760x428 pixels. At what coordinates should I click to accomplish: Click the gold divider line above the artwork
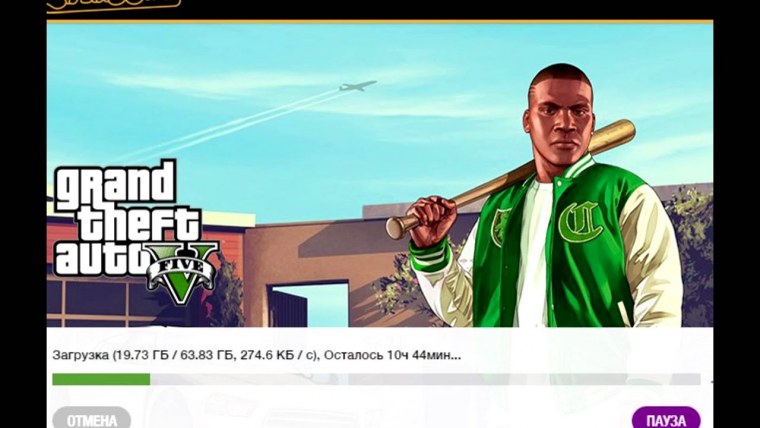[380, 21]
